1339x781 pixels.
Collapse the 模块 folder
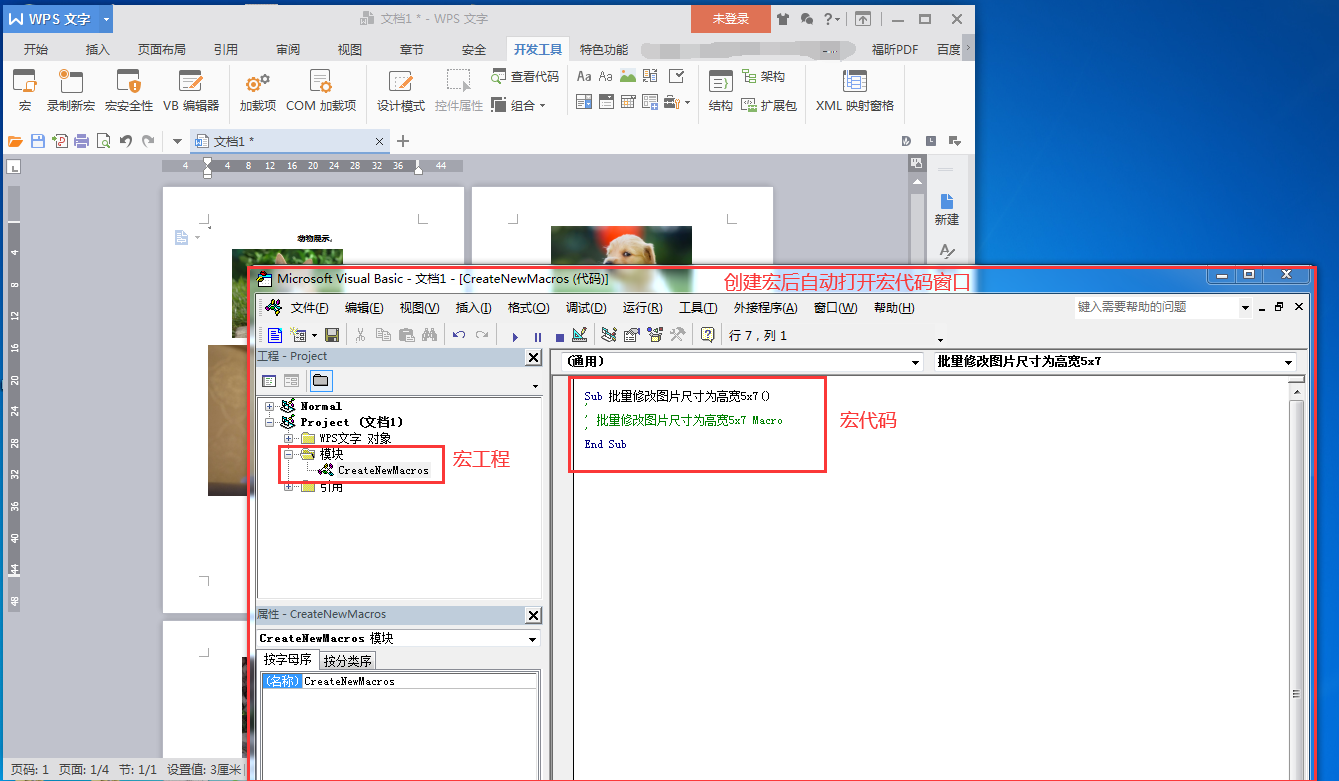tap(288, 454)
